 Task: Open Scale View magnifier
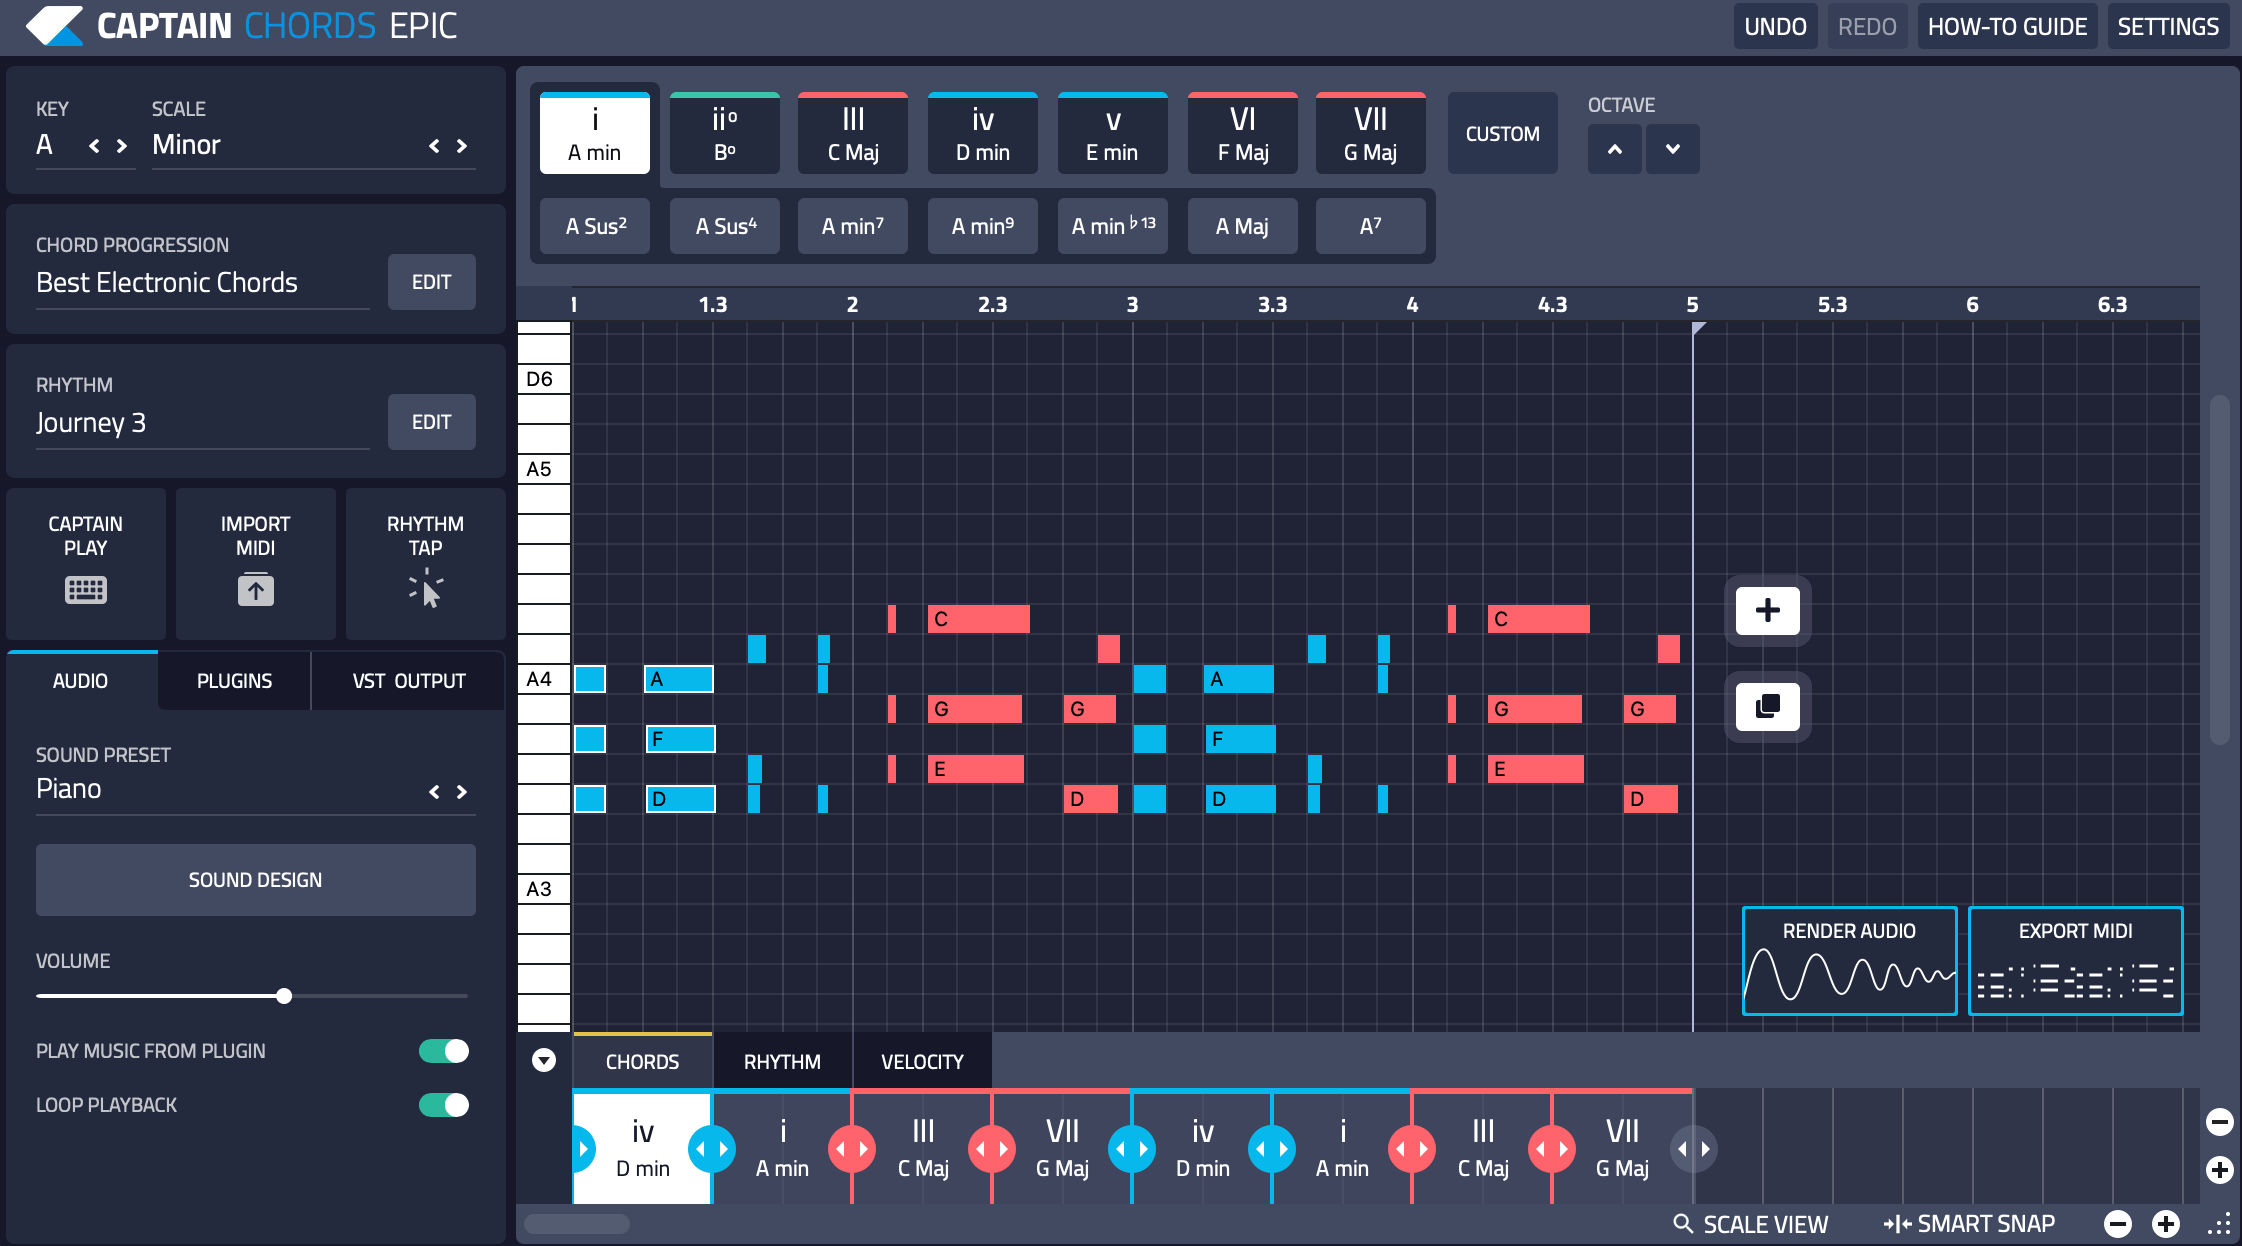pos(1751,1224)
